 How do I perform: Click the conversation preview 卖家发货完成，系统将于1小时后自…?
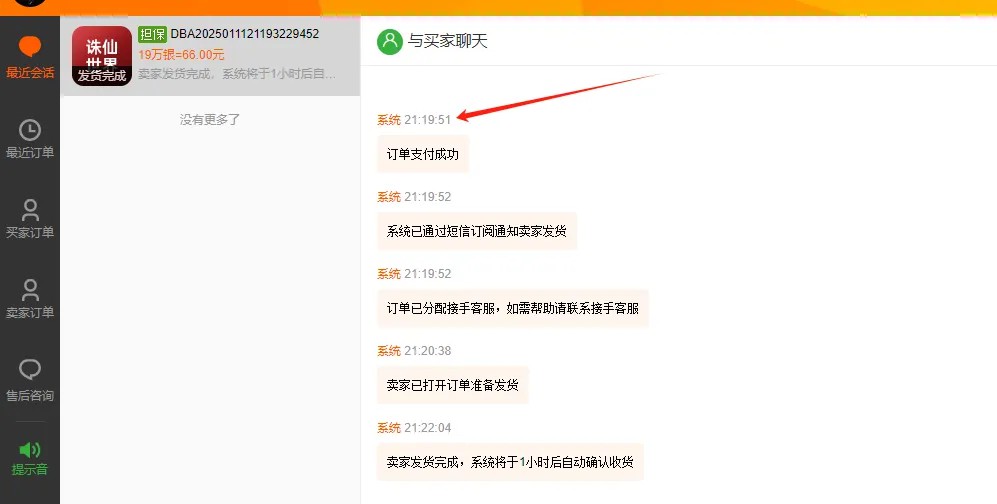click(x=237, y=74)
